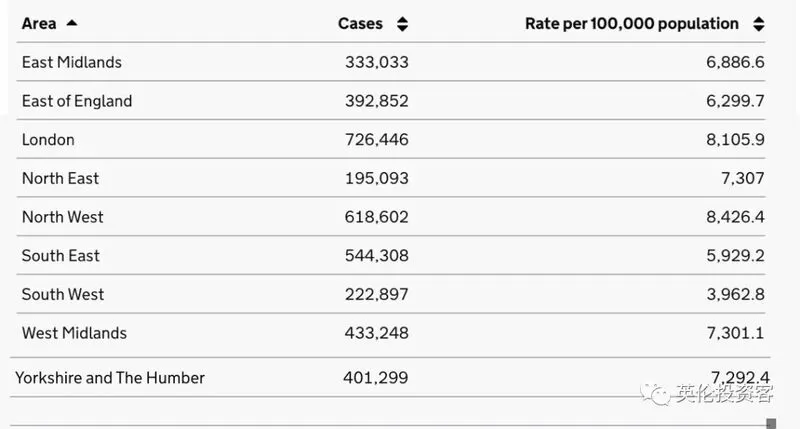
Task: Click London cases value 726,446
Action: click(x=377, y=139)
